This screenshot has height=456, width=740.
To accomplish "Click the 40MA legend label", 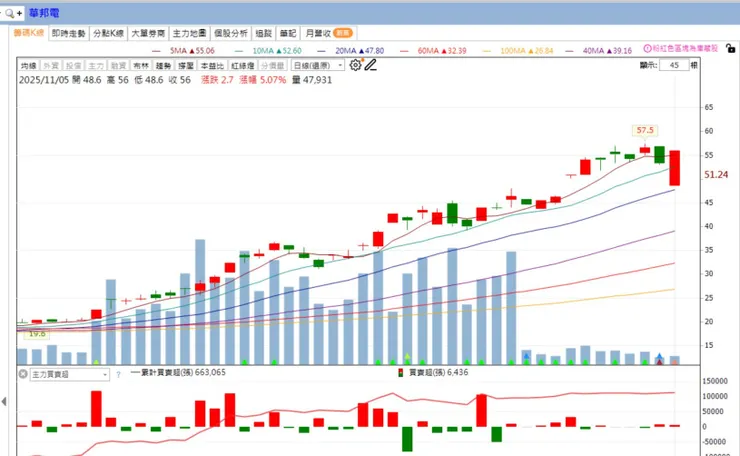I will (x=607, y=51).
